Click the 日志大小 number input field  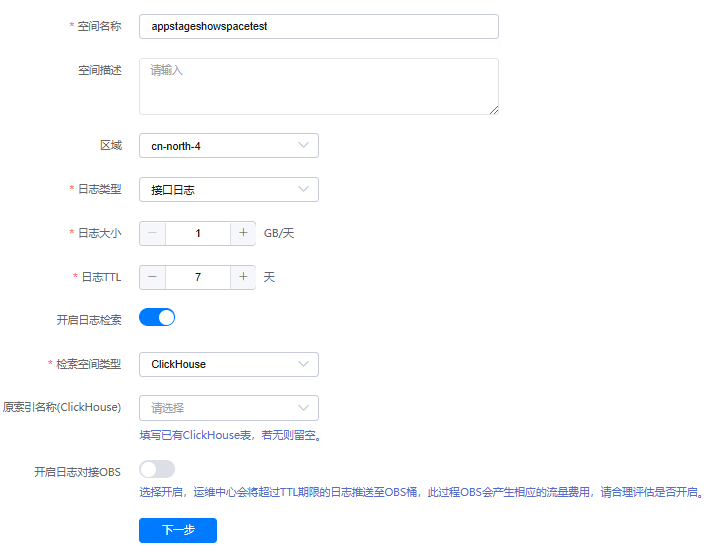tap(198, 233)
